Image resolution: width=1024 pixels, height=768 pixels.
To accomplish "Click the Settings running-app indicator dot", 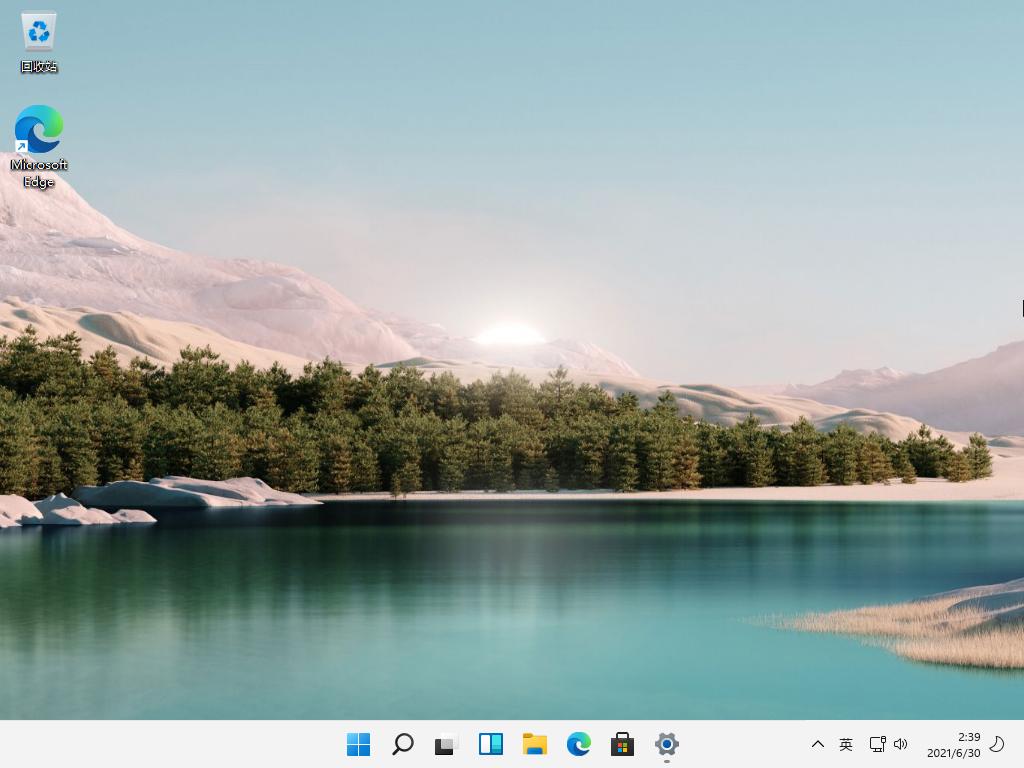I will pyautogui.click(x=665, y=761).
